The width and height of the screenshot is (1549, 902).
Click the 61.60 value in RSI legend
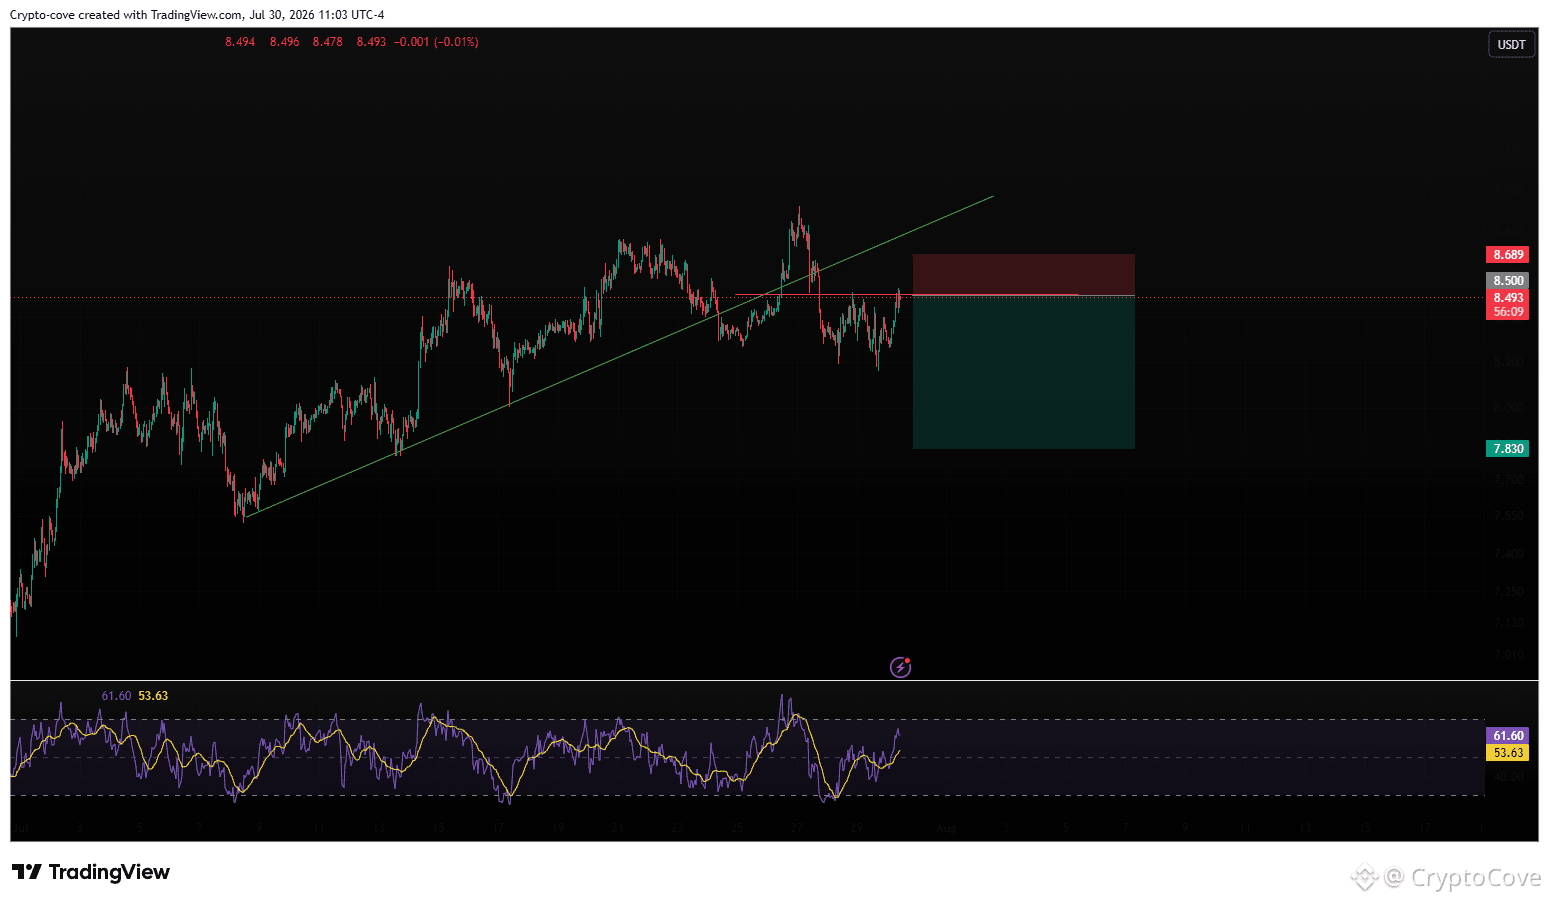point(116,696)
